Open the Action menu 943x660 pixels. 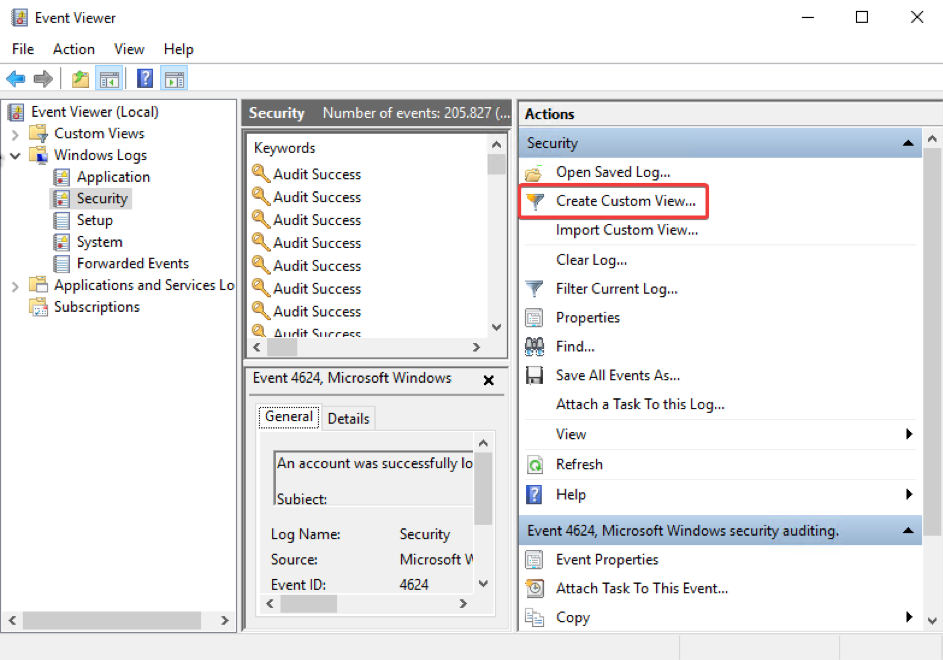click(74, 49)
